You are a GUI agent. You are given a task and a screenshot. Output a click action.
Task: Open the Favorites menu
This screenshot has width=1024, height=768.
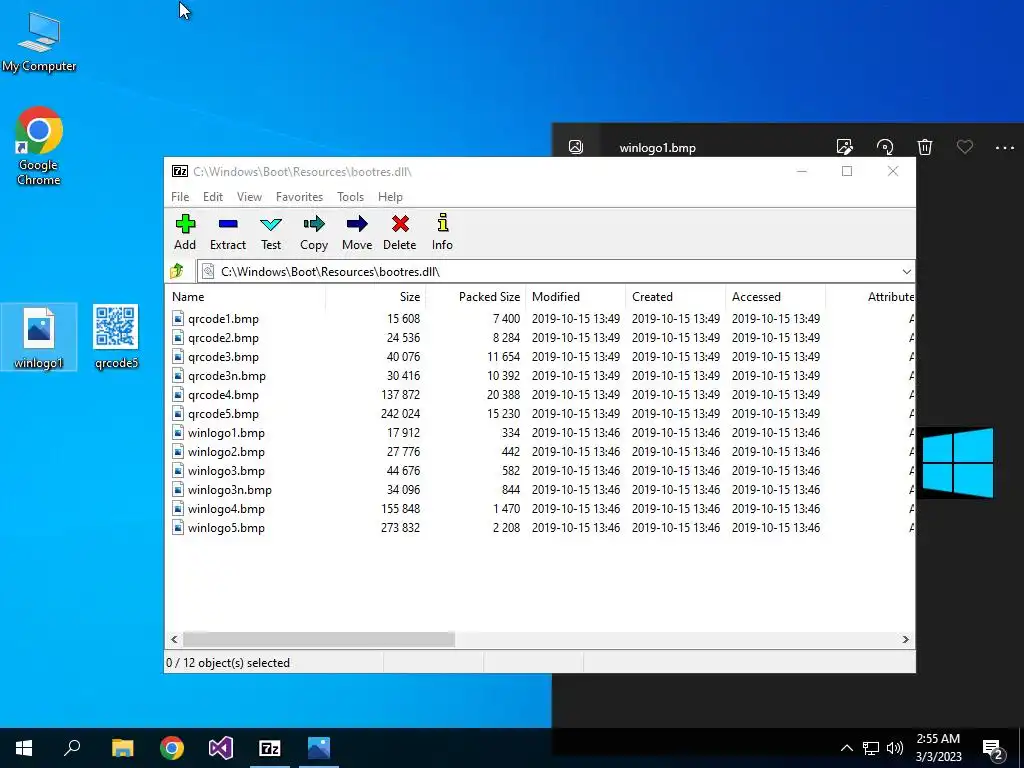tap(299, 197)
